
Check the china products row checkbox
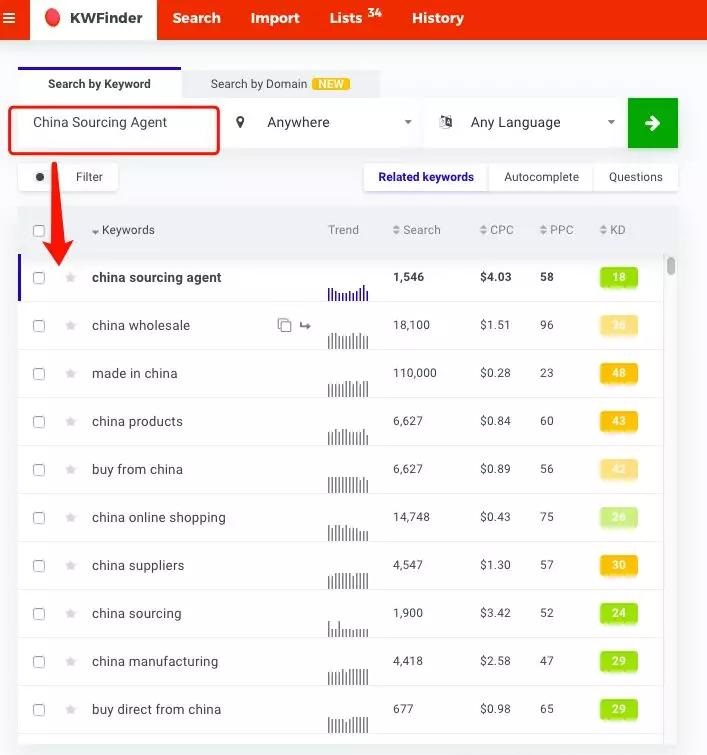(39, 422)
